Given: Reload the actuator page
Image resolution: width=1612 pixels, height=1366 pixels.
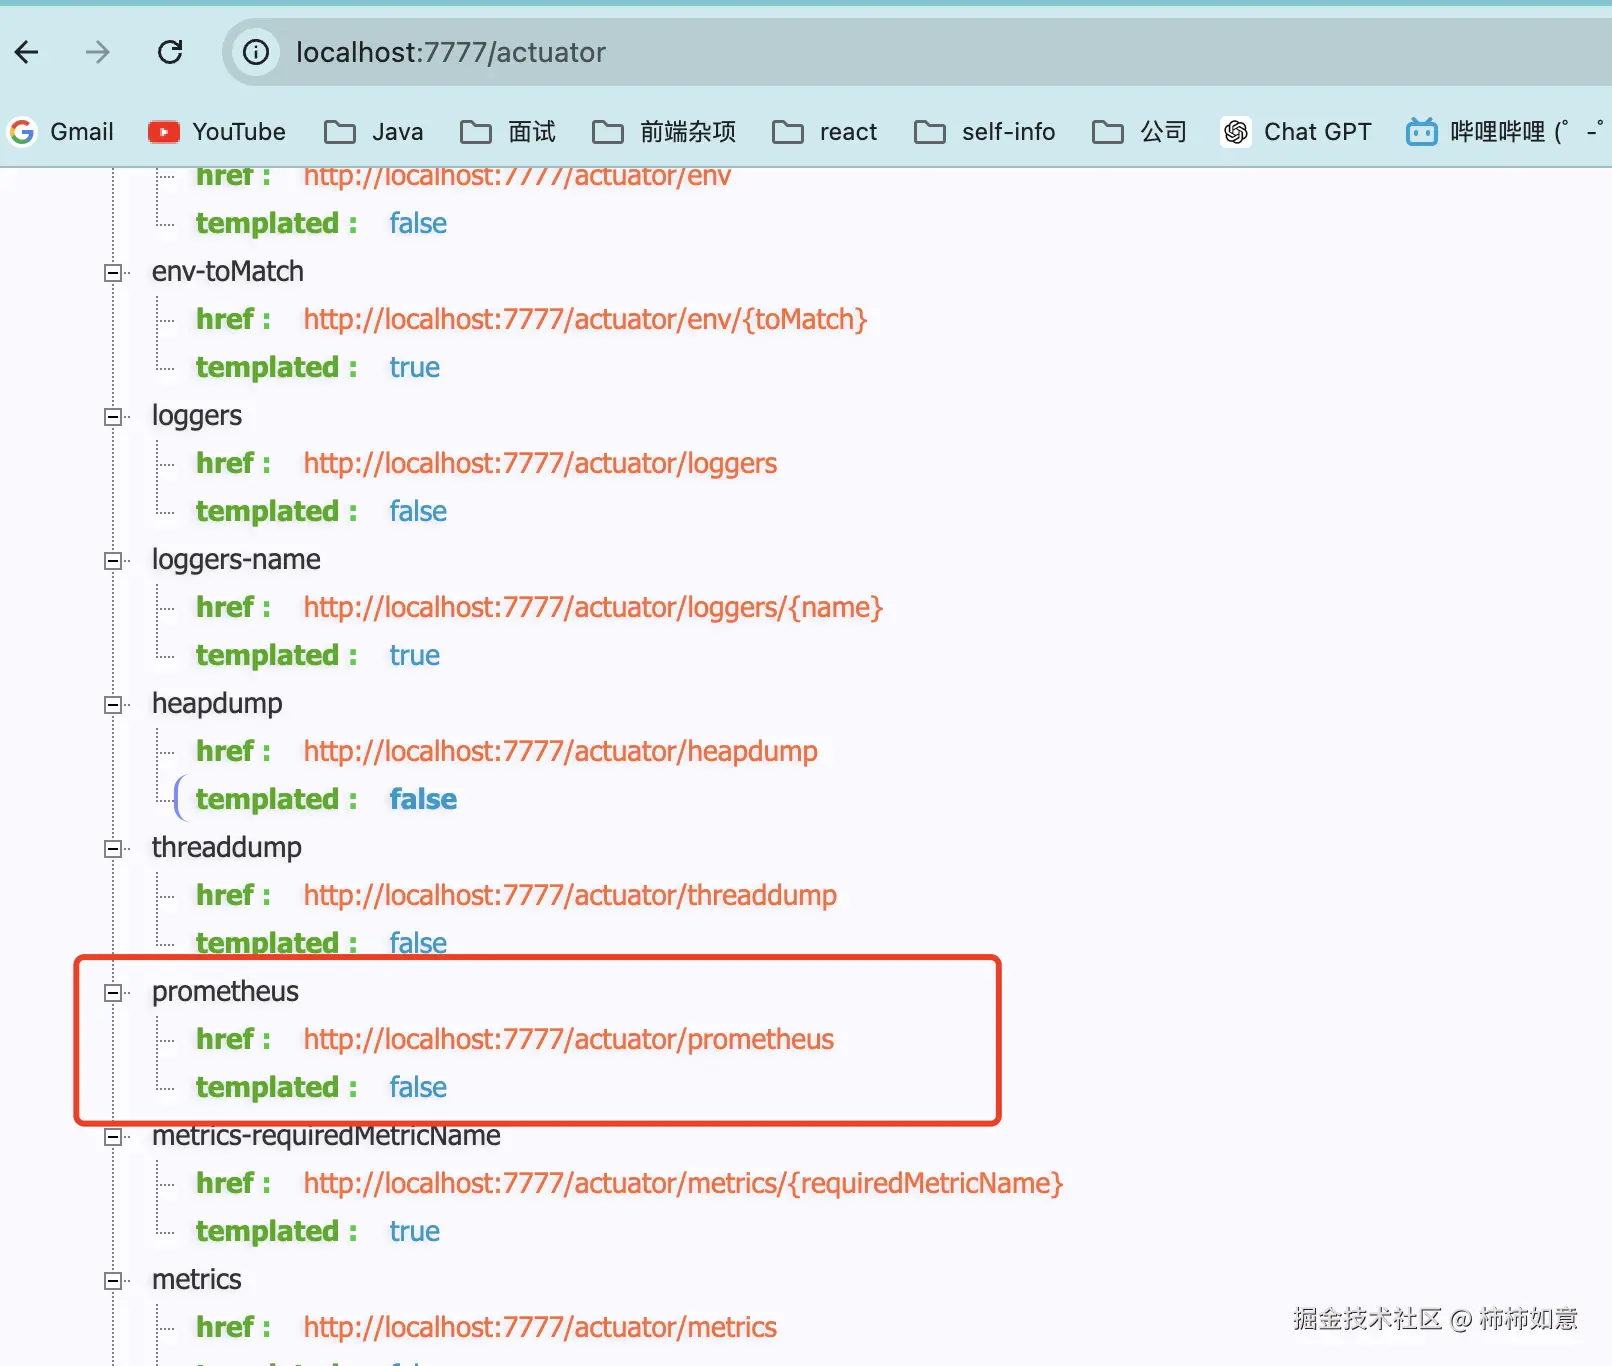Looking at the screenshot, I should pos(169,52).
